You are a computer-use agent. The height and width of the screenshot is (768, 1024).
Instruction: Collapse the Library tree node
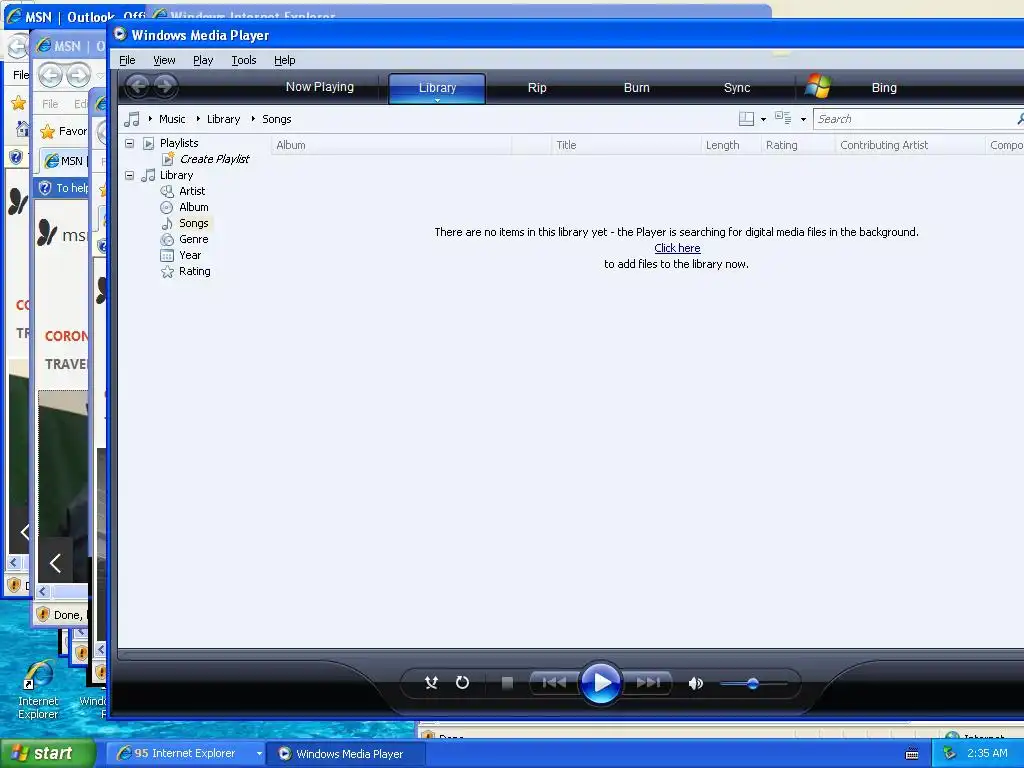(129, 175)
